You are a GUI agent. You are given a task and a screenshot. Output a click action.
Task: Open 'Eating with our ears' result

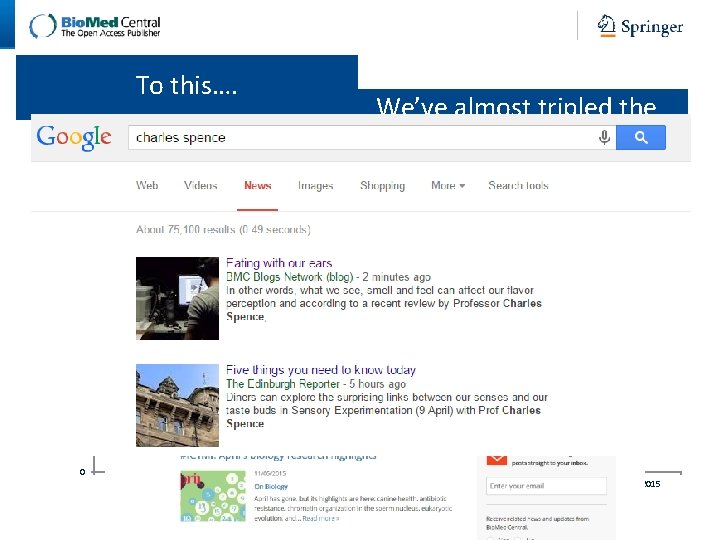pos(279,263)
